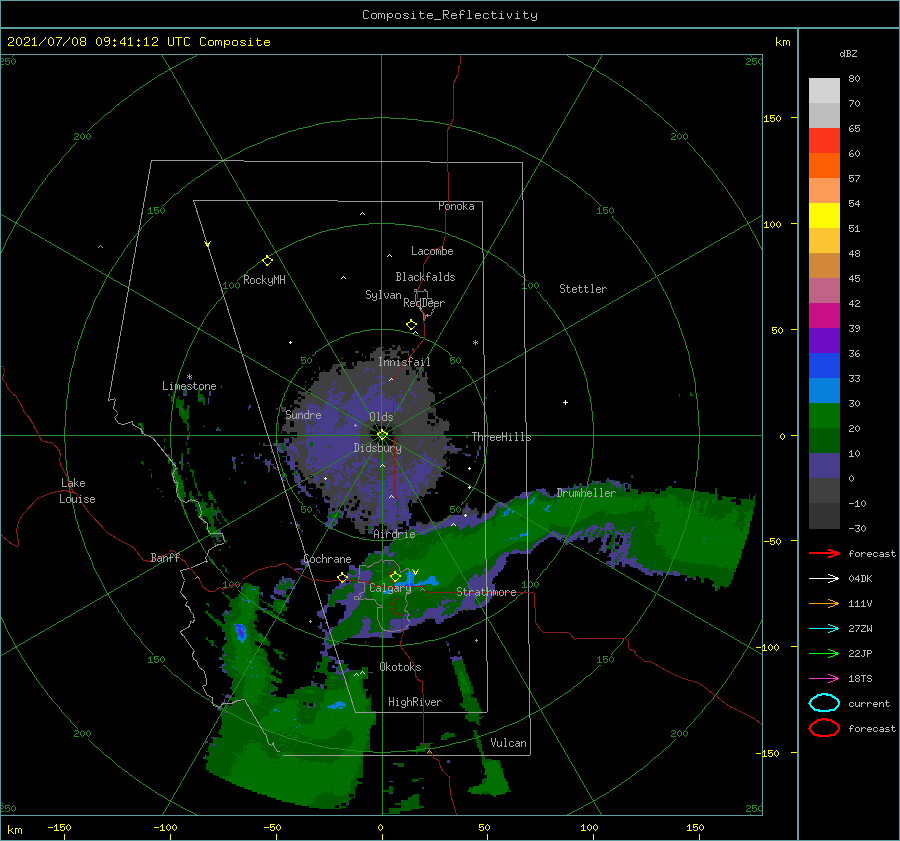This screenshot has width=900, height=841.
Task: Click the 18TS legend label
Action: pos(860,679)
